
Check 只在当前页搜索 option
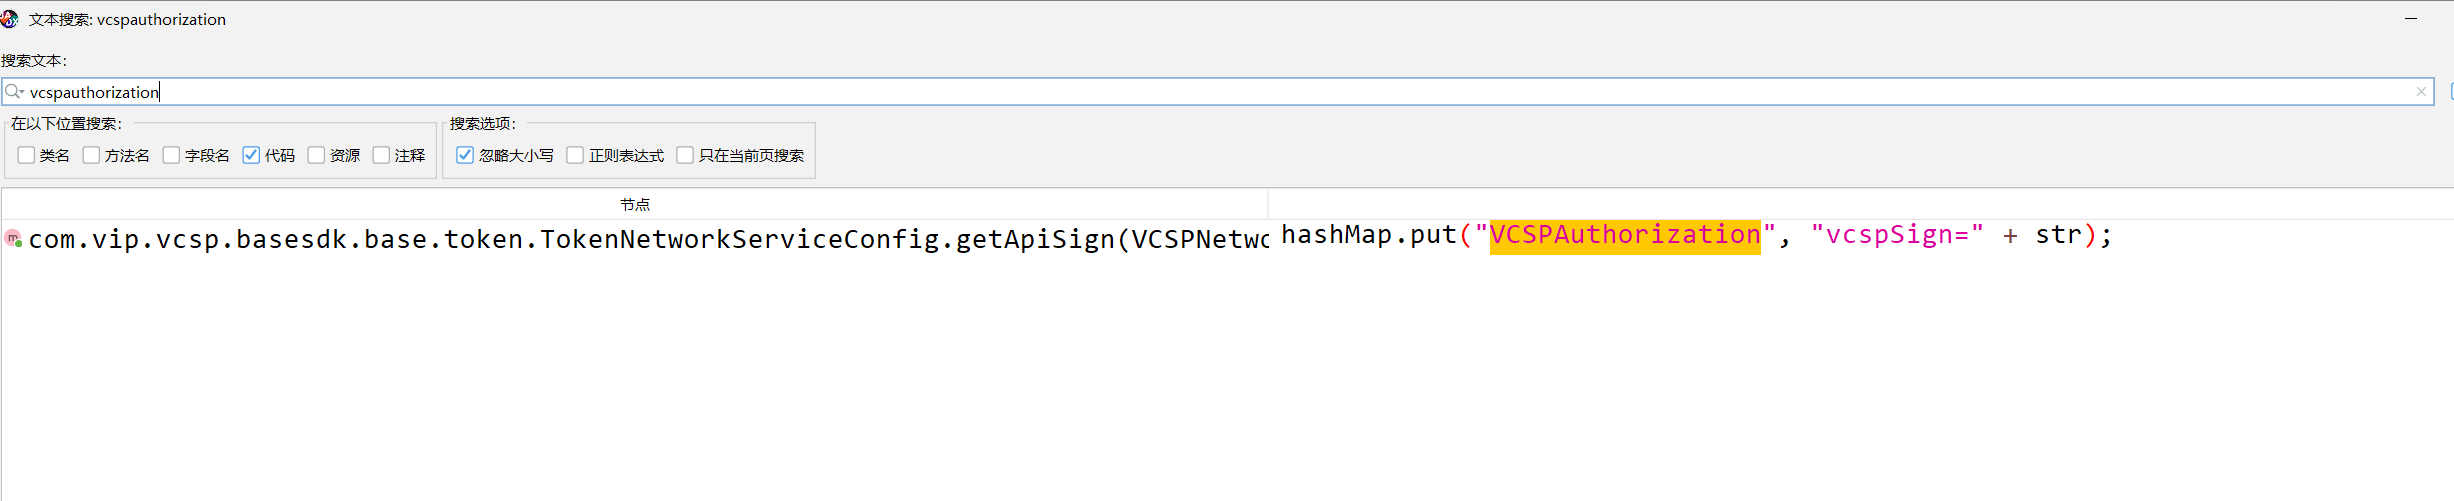(685, 155)
